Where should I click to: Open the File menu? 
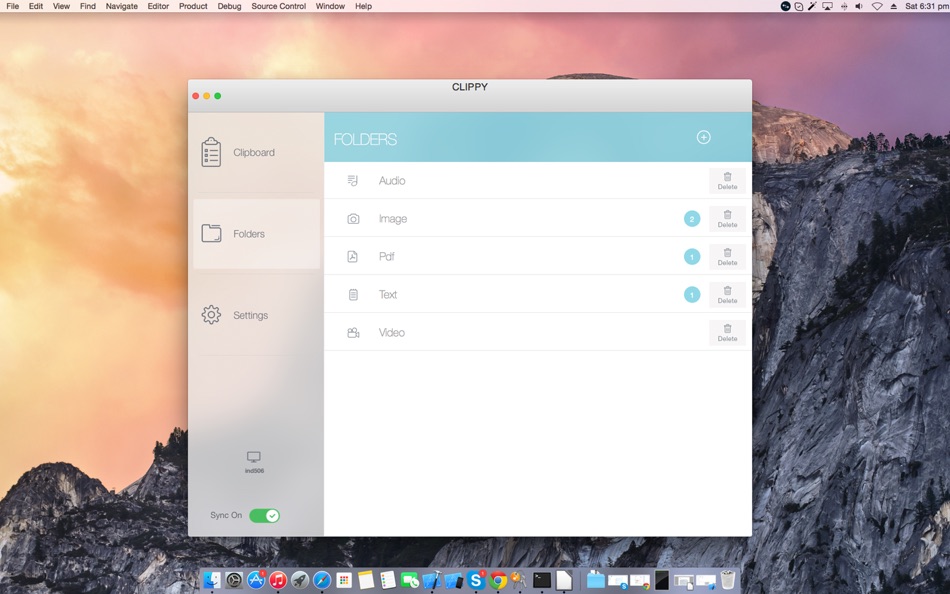click(12, 6)
